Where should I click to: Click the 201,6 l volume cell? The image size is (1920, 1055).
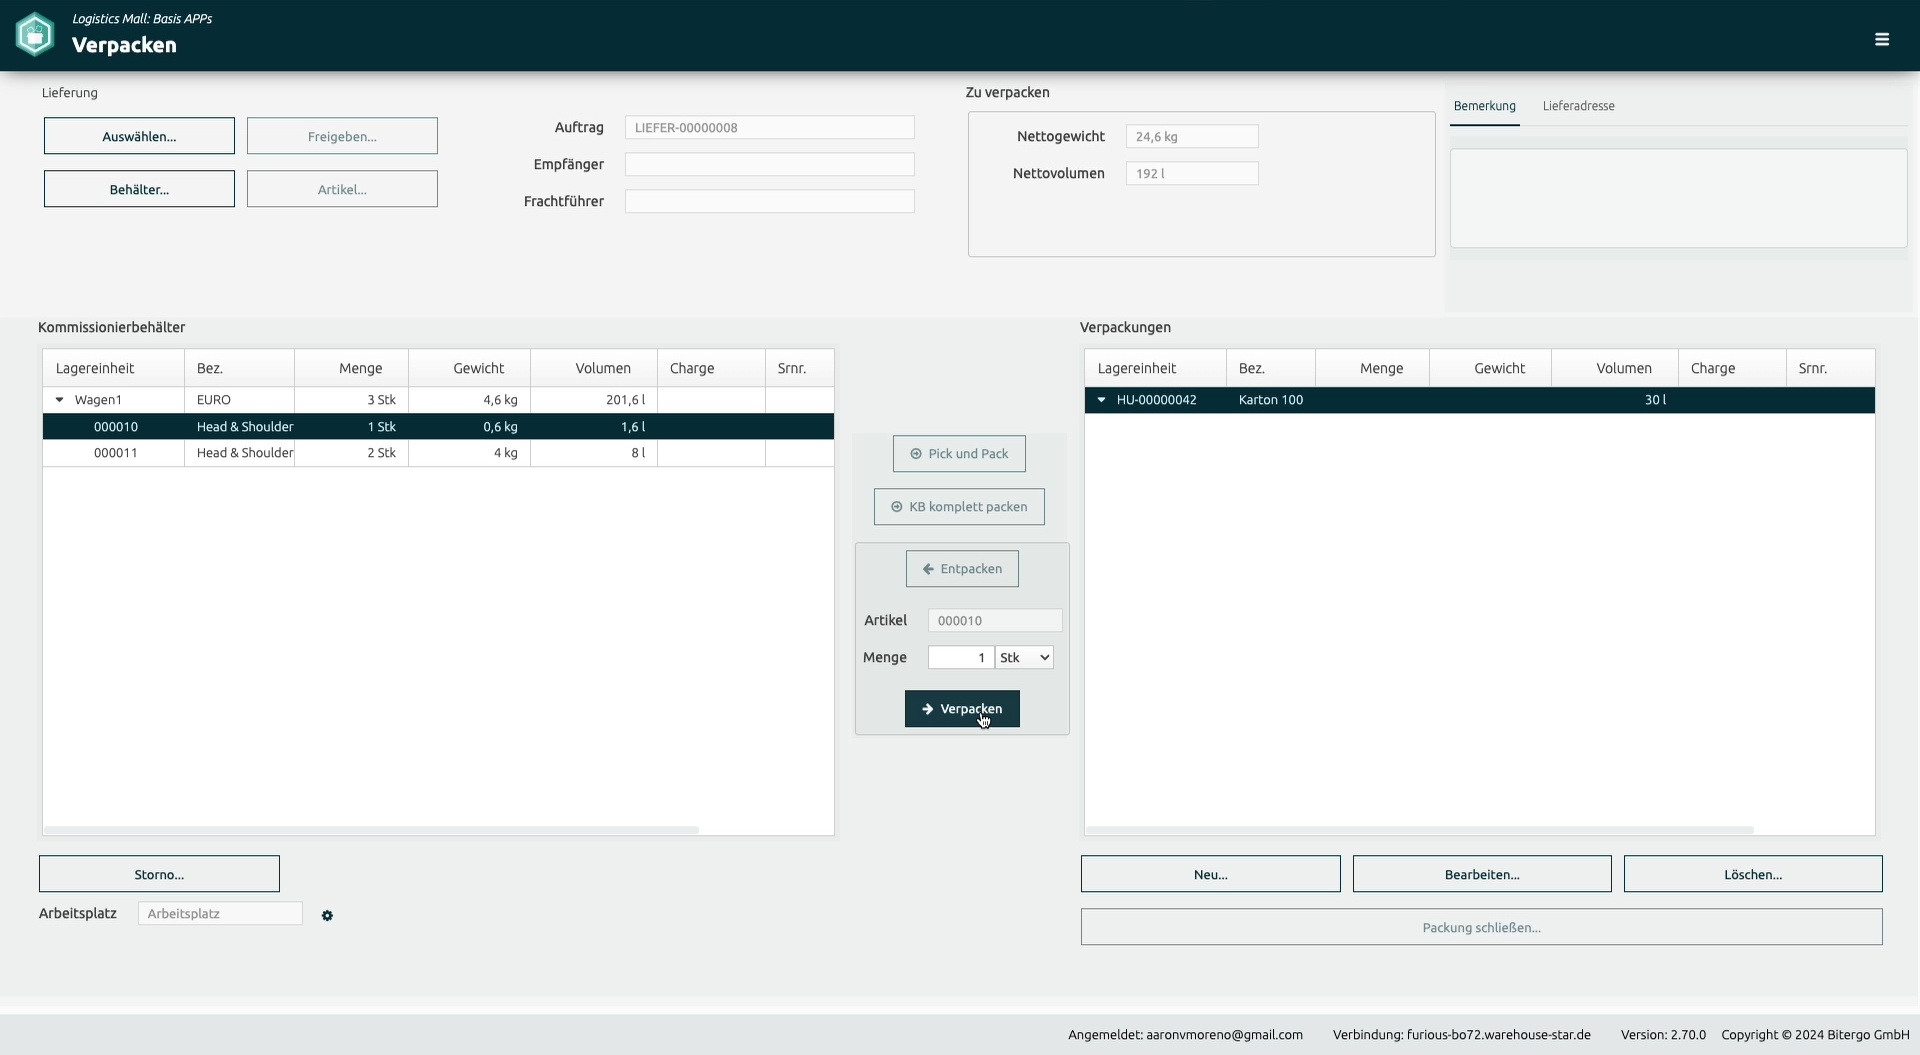point(594,400)
